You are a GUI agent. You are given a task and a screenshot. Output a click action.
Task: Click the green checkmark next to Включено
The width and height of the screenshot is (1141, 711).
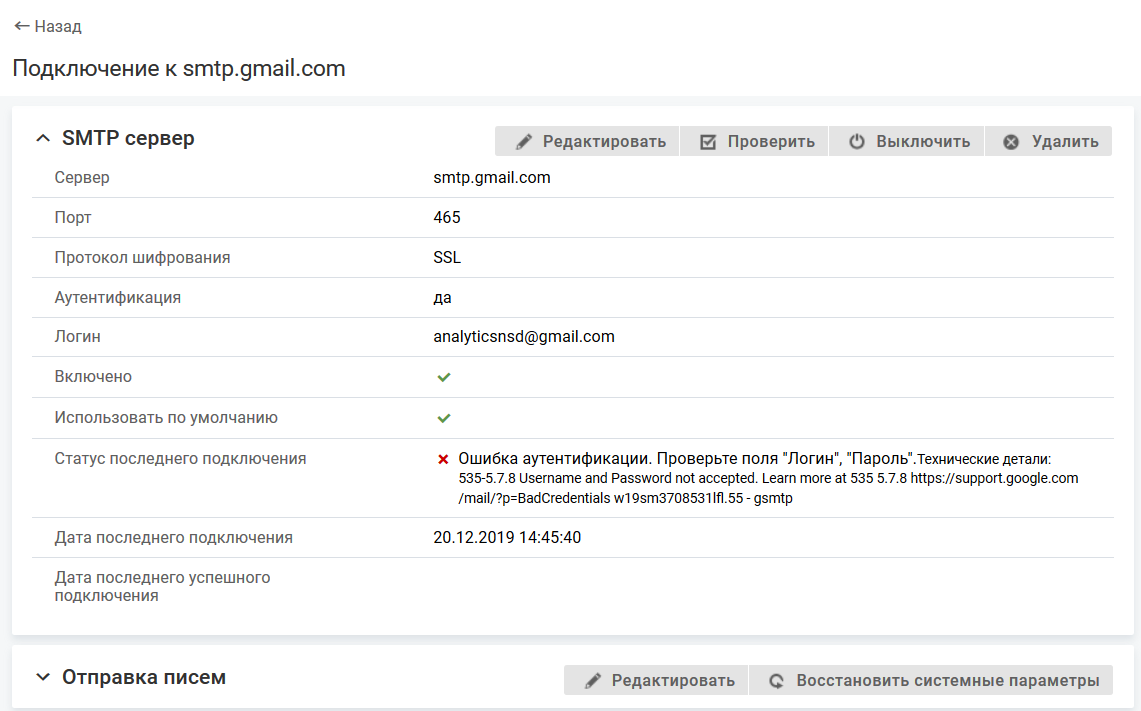tap(444, 378)
